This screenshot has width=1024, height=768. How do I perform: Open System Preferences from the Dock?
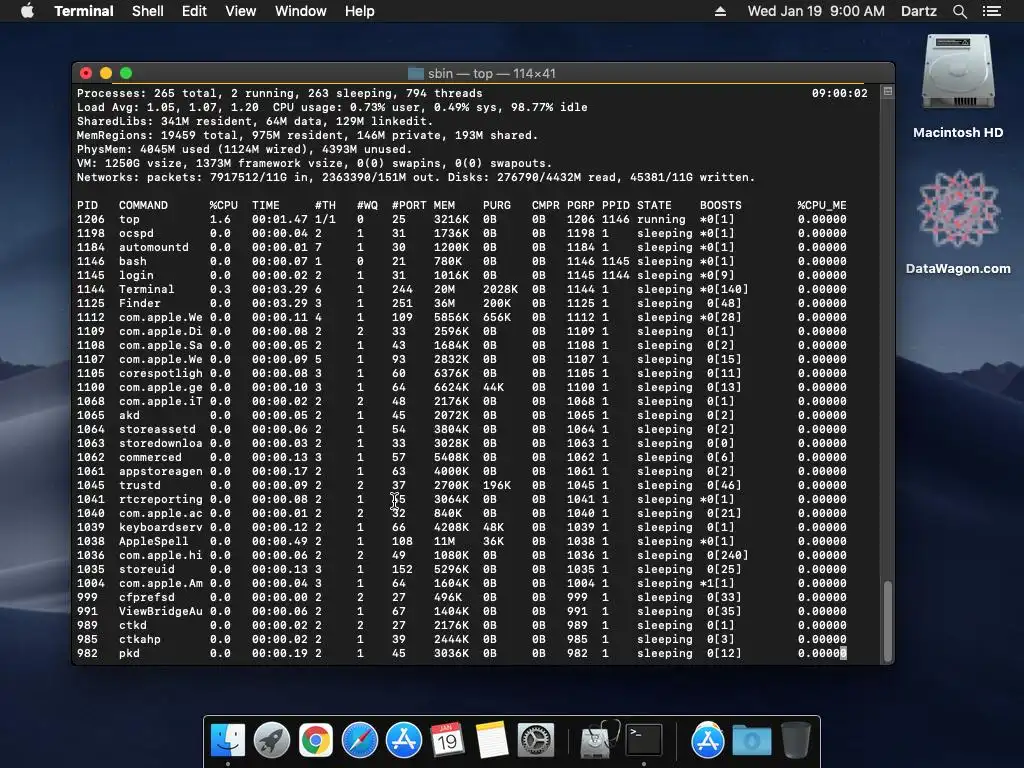[536, 740]
